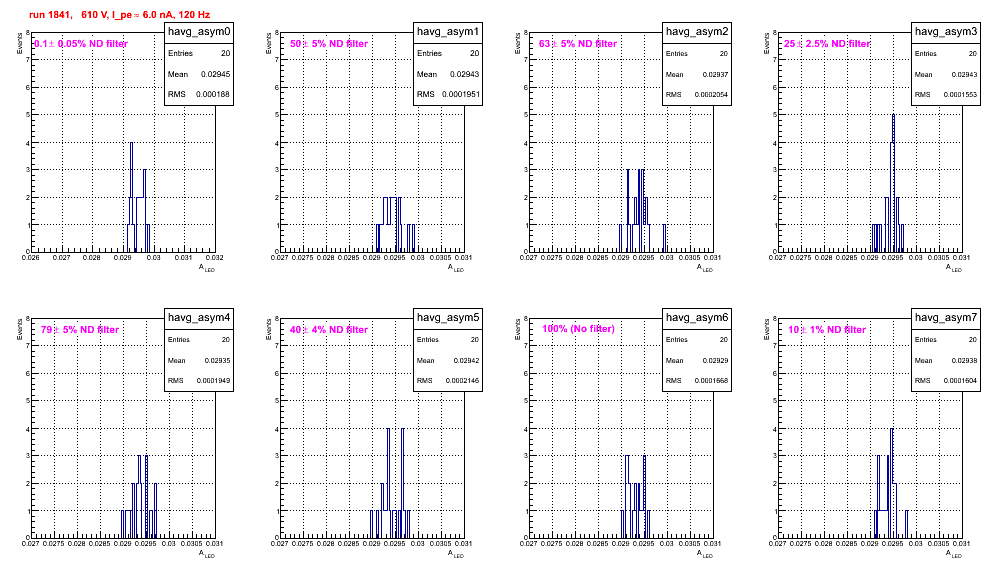Click the '25± 2.5% ND filter' label

pyautogui.click(x=827, y=44)
